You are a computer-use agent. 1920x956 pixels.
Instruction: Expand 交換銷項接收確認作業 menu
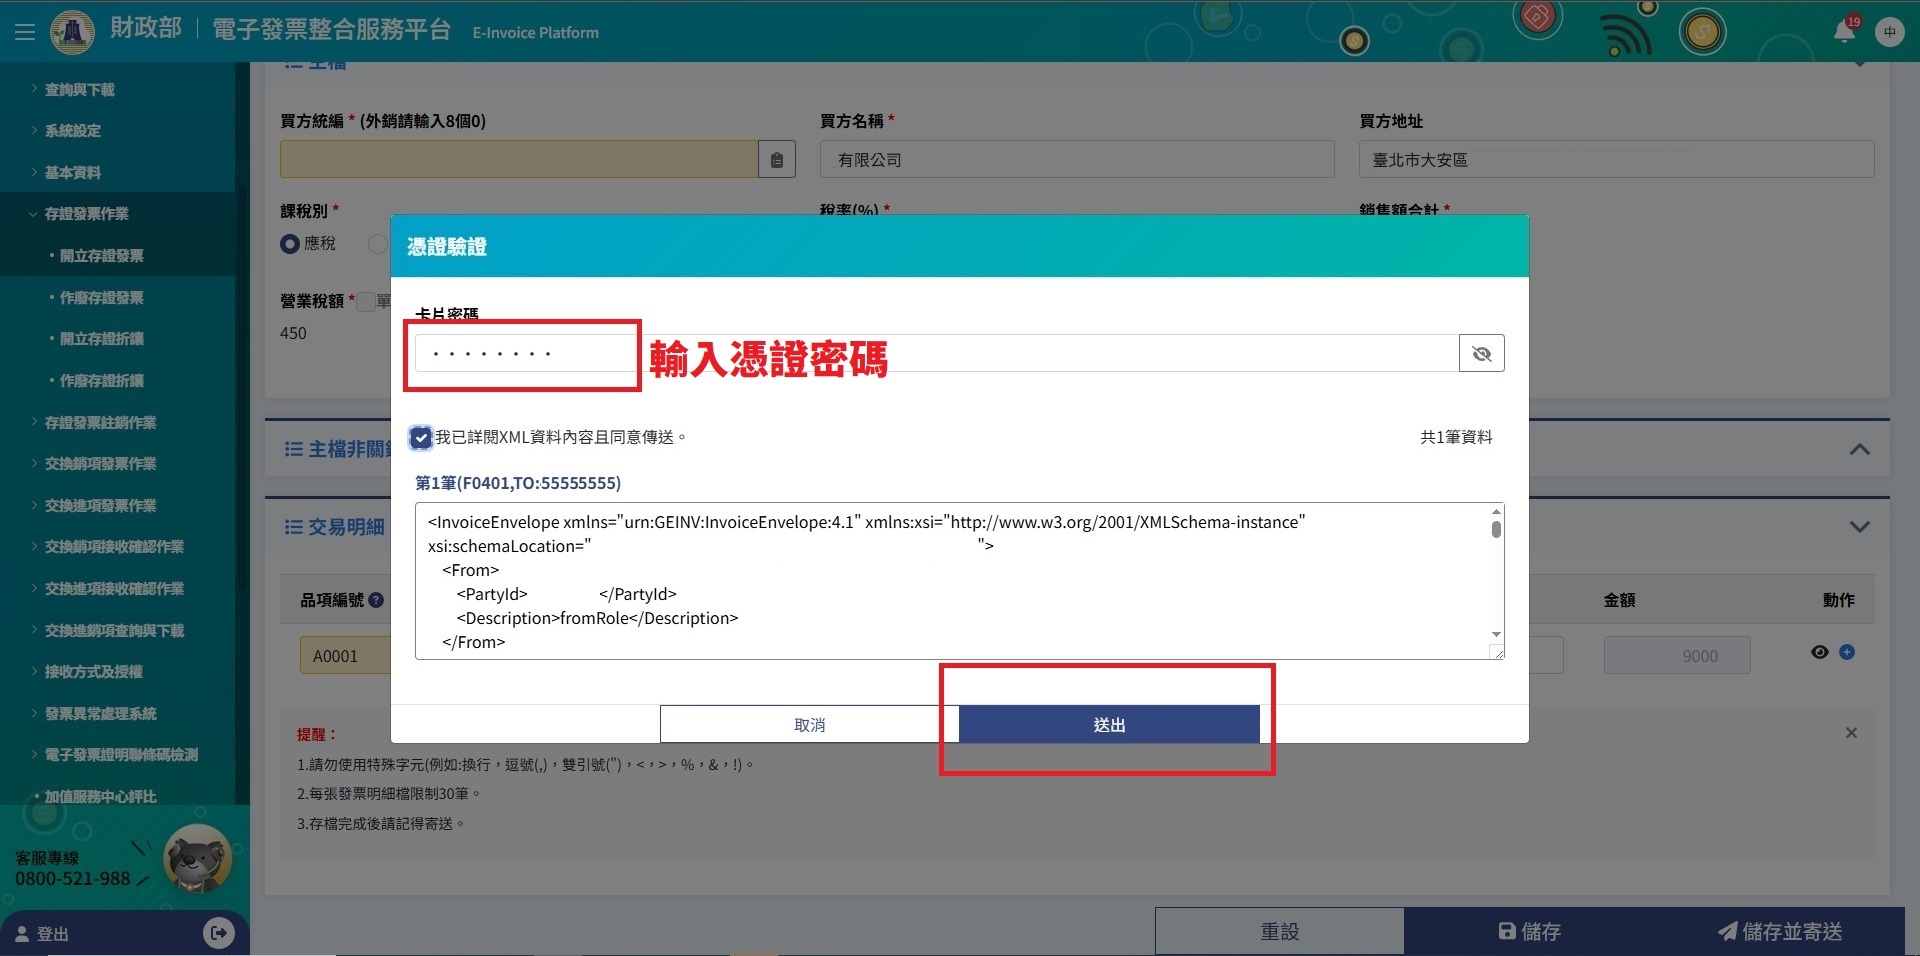tap(114, 547)
